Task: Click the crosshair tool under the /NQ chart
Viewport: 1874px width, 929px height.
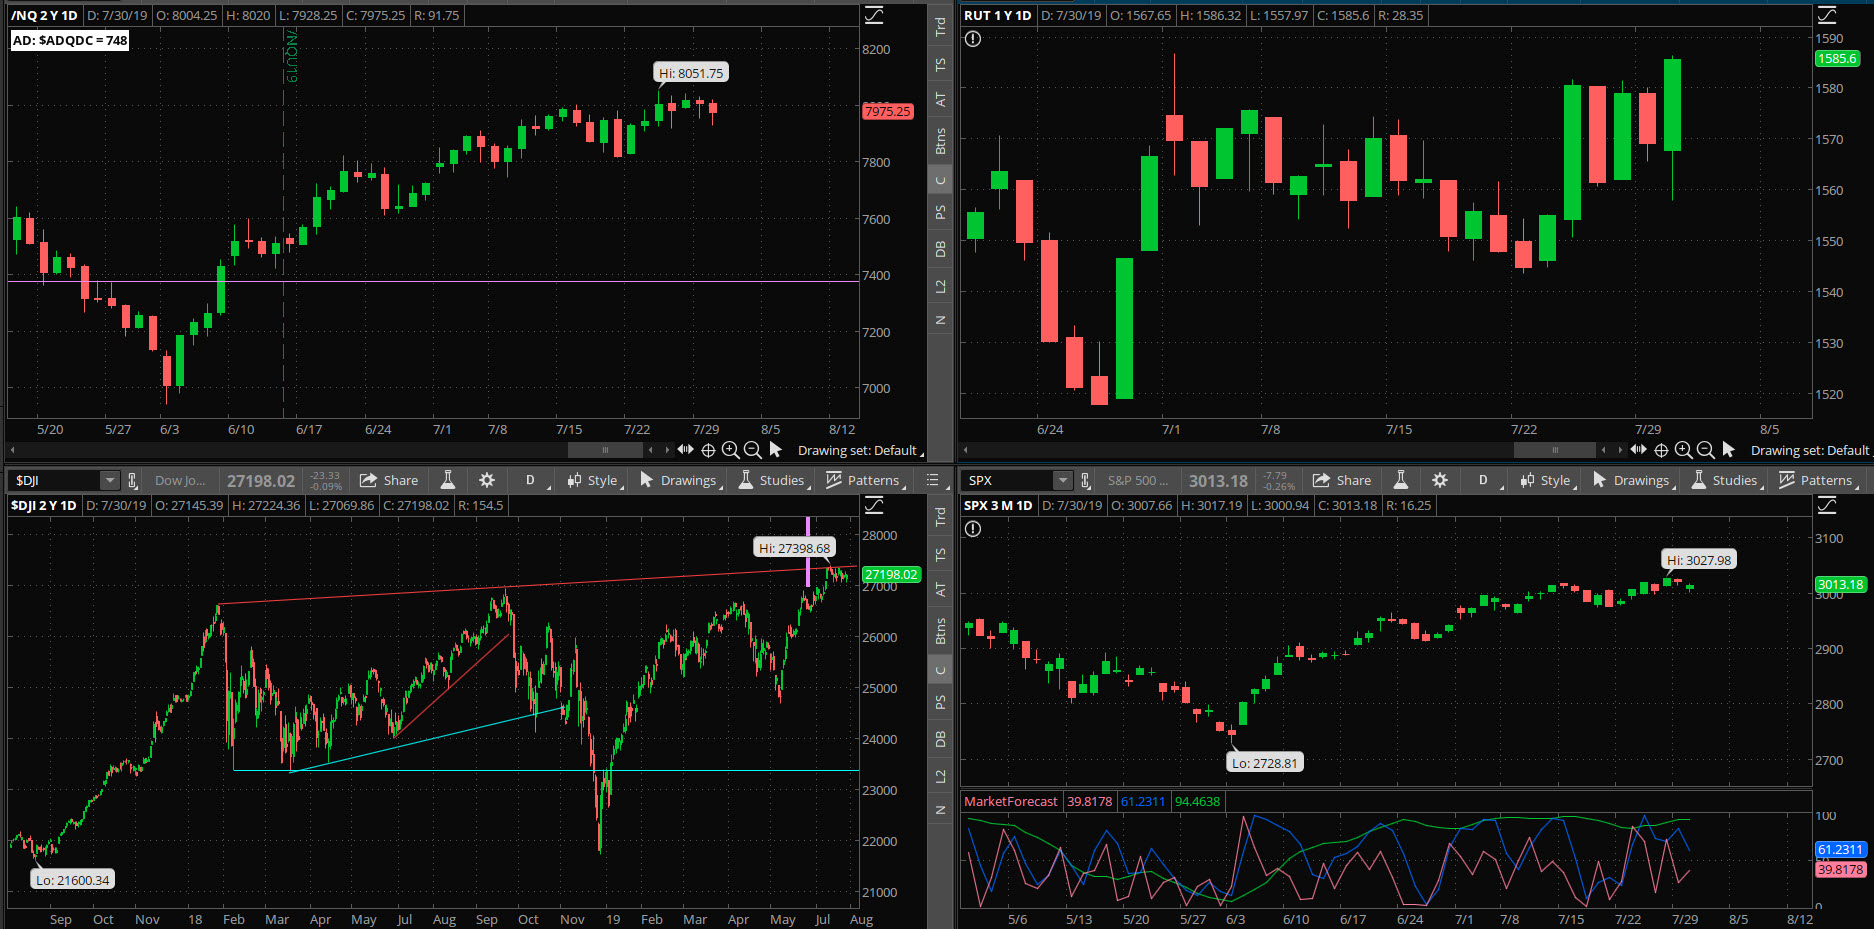Action: pyautogui.click(x=708, y=450)
